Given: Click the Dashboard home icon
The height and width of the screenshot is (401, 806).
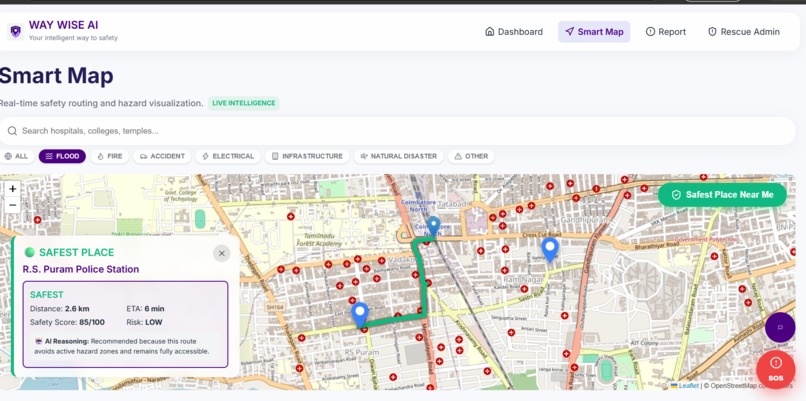Looking at the screenshot, I should [x=489, y=31].
